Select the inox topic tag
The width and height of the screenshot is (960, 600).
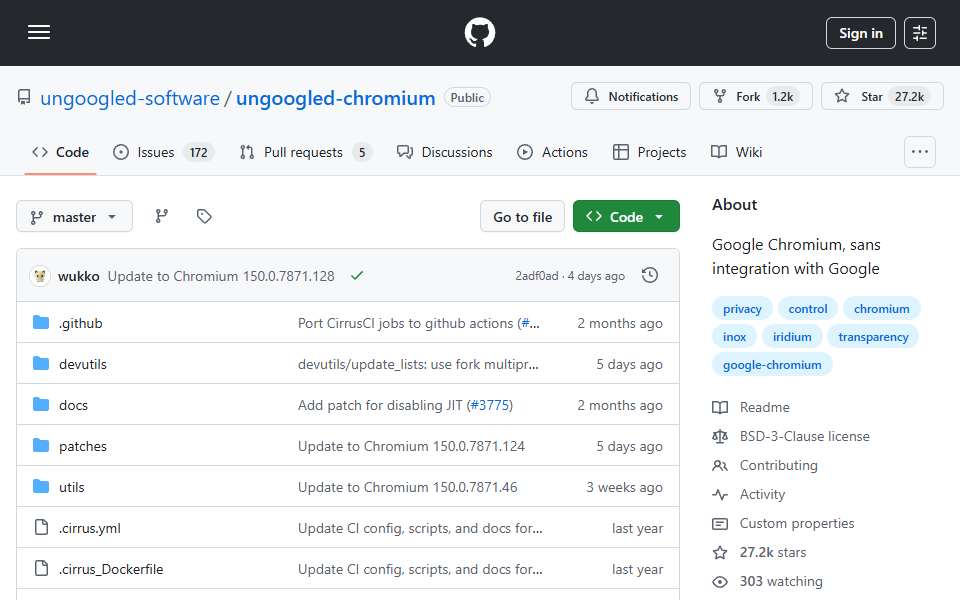coord(734,337)
